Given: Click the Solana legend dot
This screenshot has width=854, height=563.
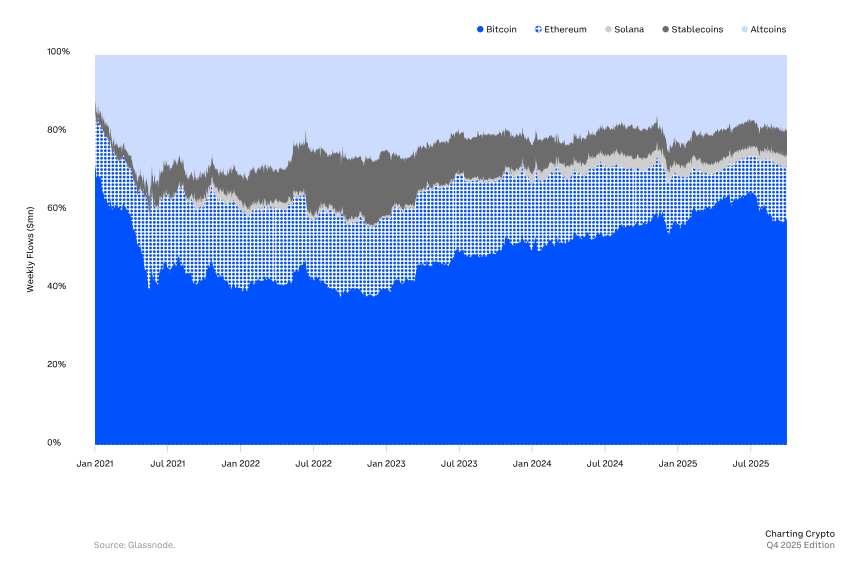Looking at the screenshot, I should coord(608,30).
